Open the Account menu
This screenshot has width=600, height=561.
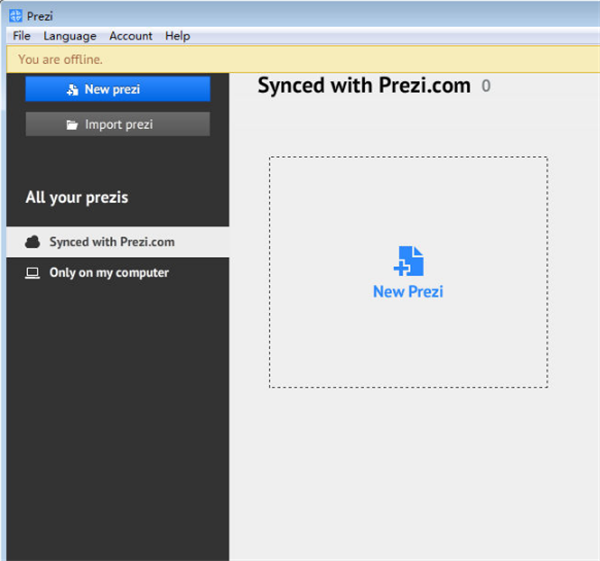tap(131, 36)
